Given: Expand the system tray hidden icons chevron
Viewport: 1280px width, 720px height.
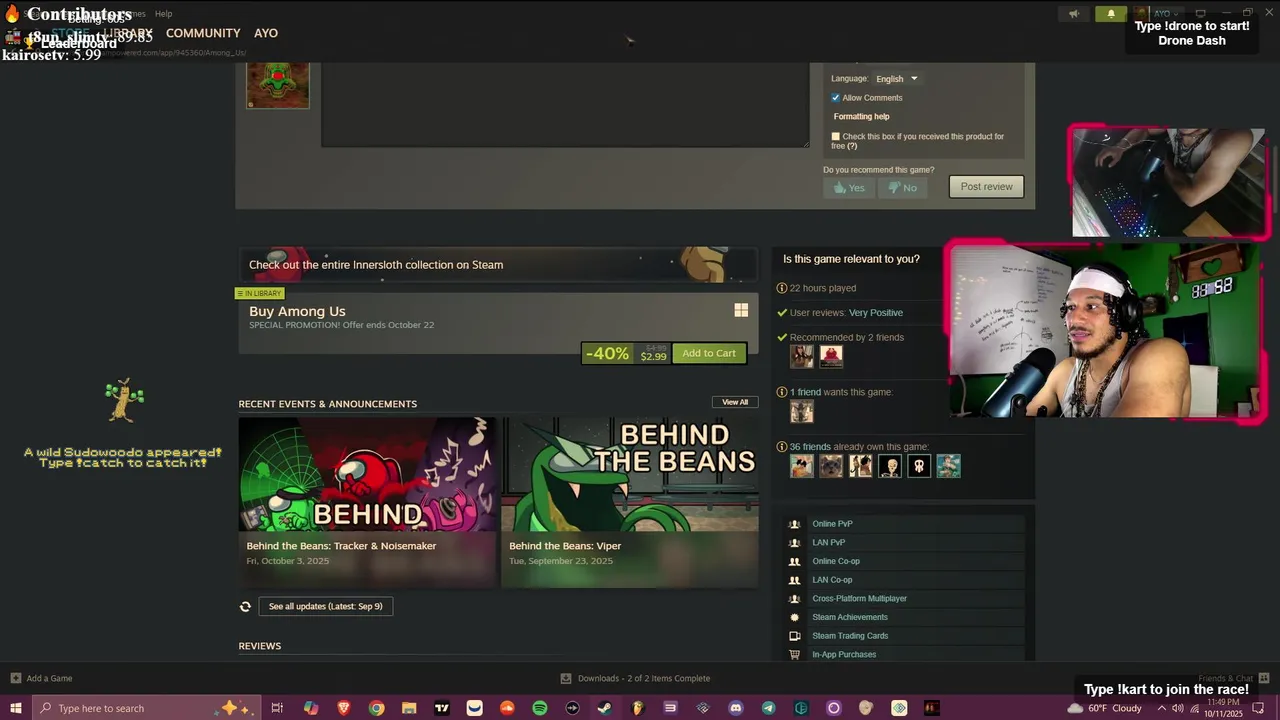Looking at the screenshot, I should pyautogui.click(x=1161, y=708).
